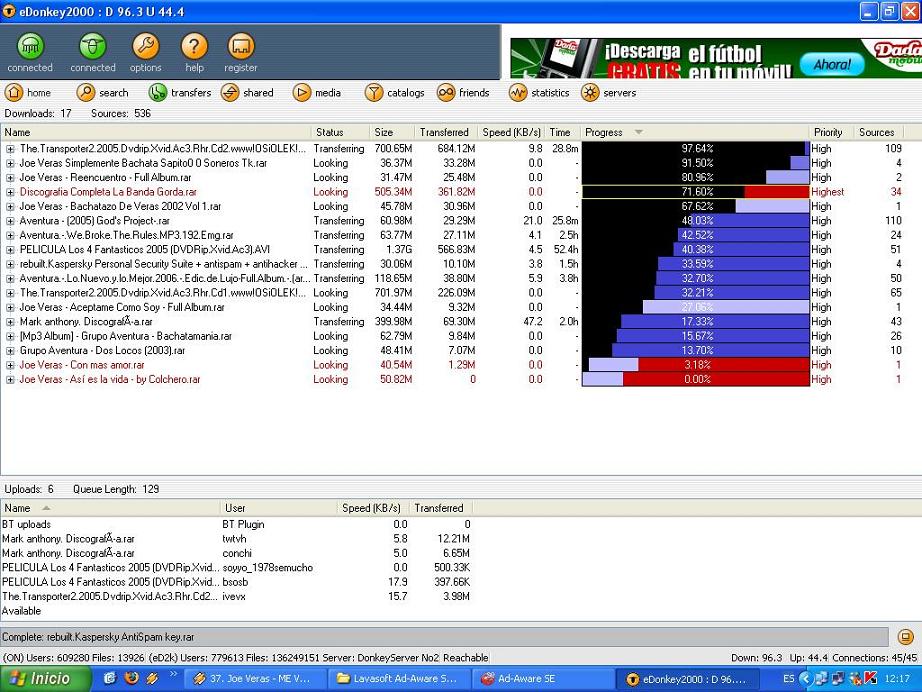Expand PELICULA Los 4 Fantasticos row

pyautogui.click(x=10, y=250)
